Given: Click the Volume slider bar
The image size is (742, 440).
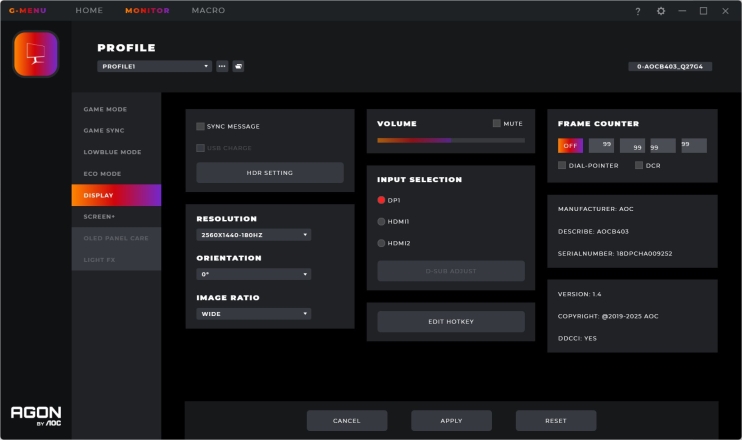Looking at the screenshot, I should 450,141.
